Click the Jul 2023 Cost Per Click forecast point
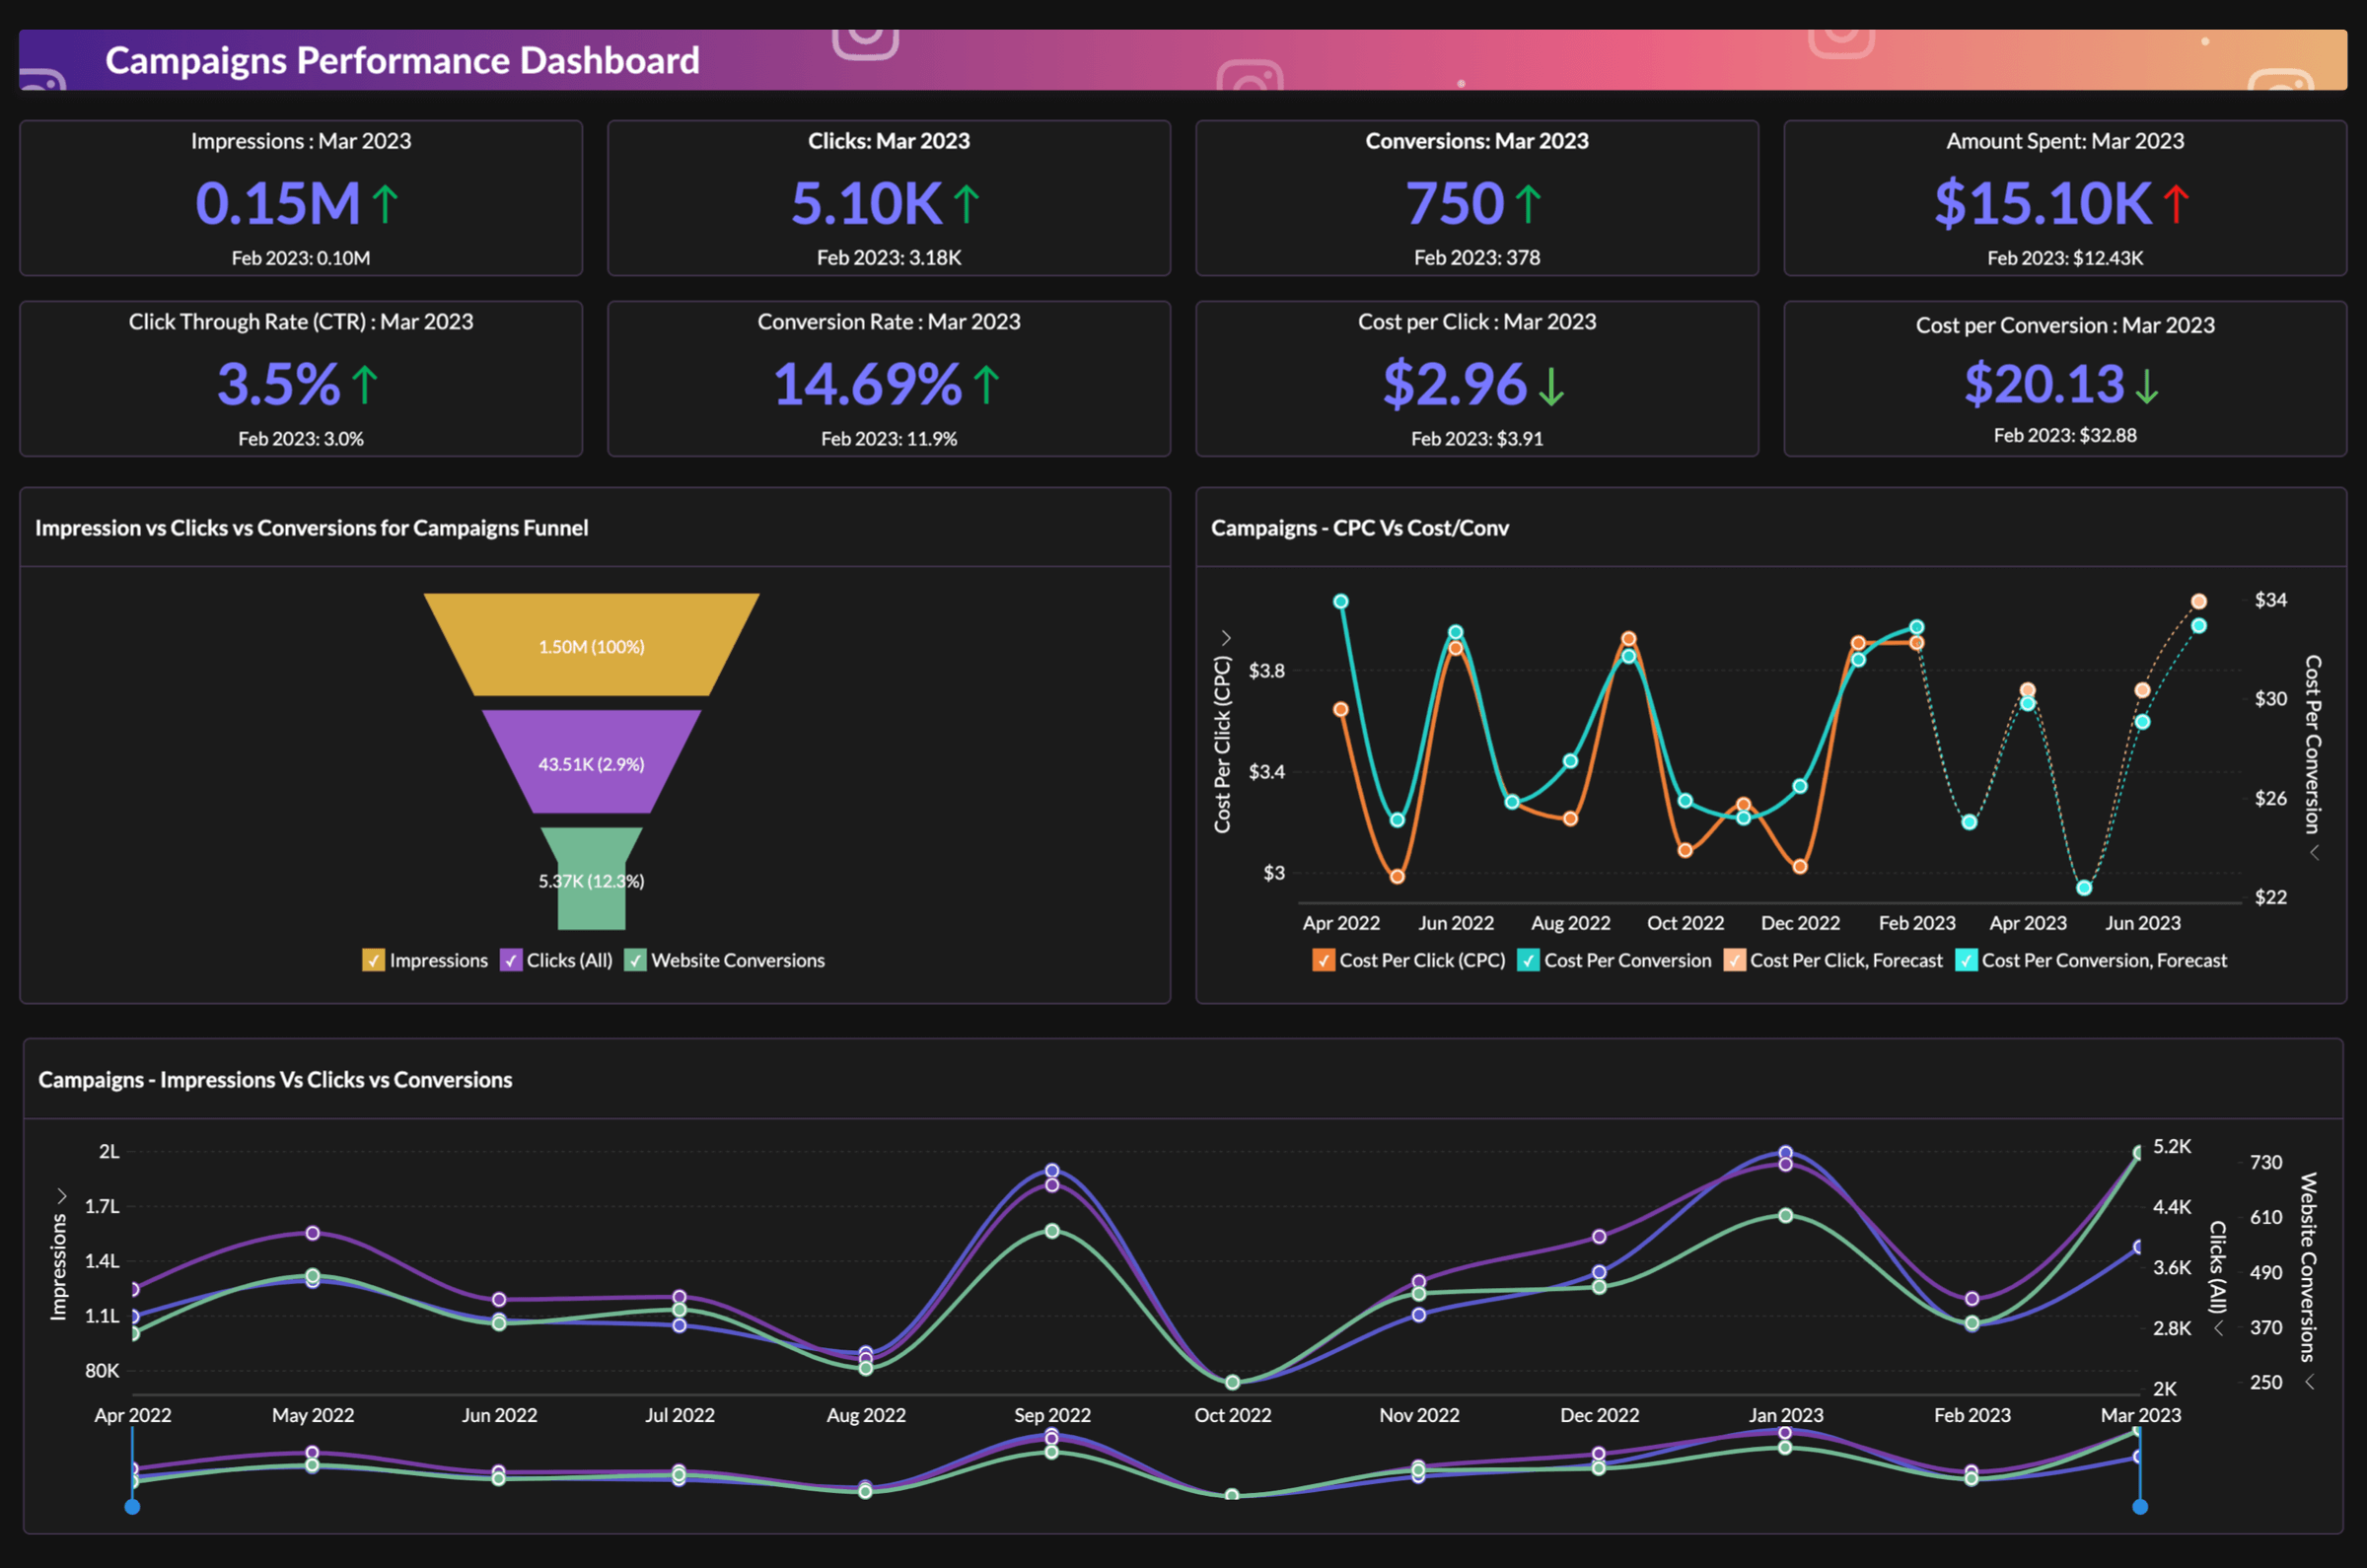2367x1568 pixels. coord(2199,601)
